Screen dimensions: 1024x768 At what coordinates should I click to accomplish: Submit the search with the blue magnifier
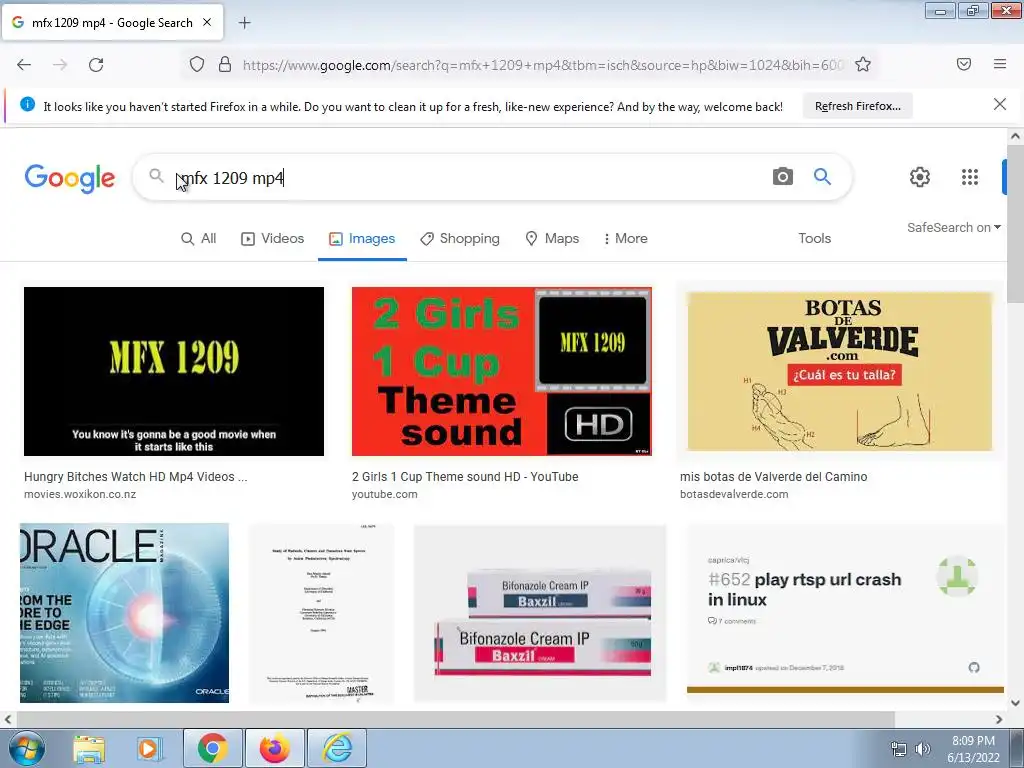click(822, 176)
